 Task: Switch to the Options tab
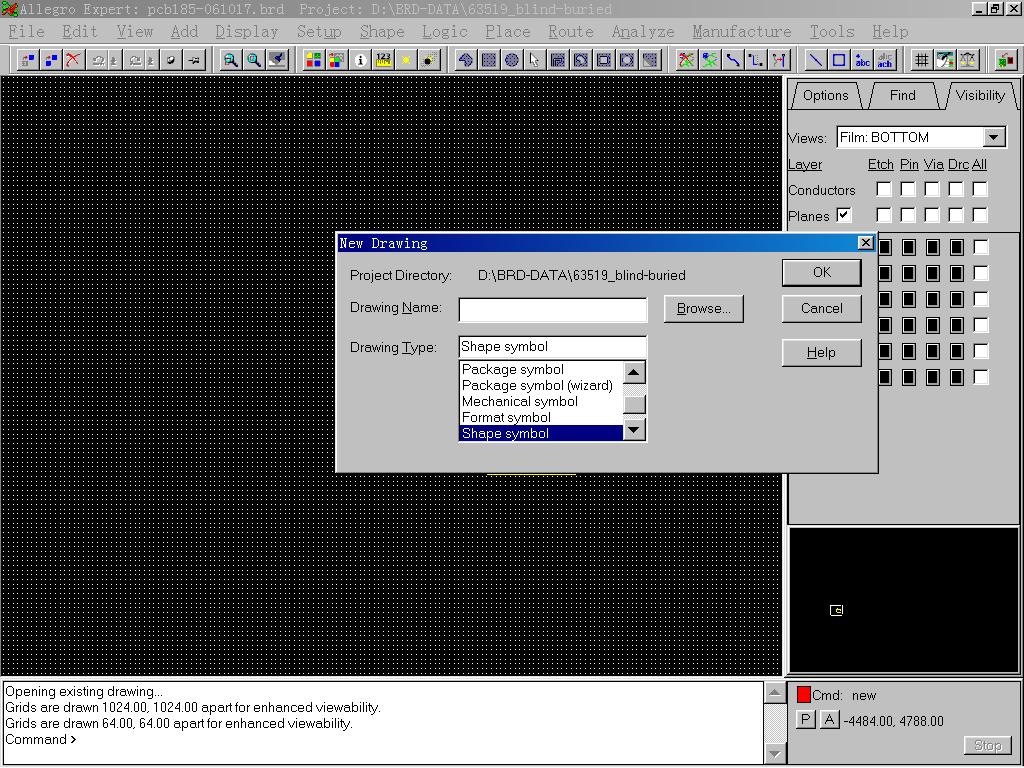tap(825, 96)
